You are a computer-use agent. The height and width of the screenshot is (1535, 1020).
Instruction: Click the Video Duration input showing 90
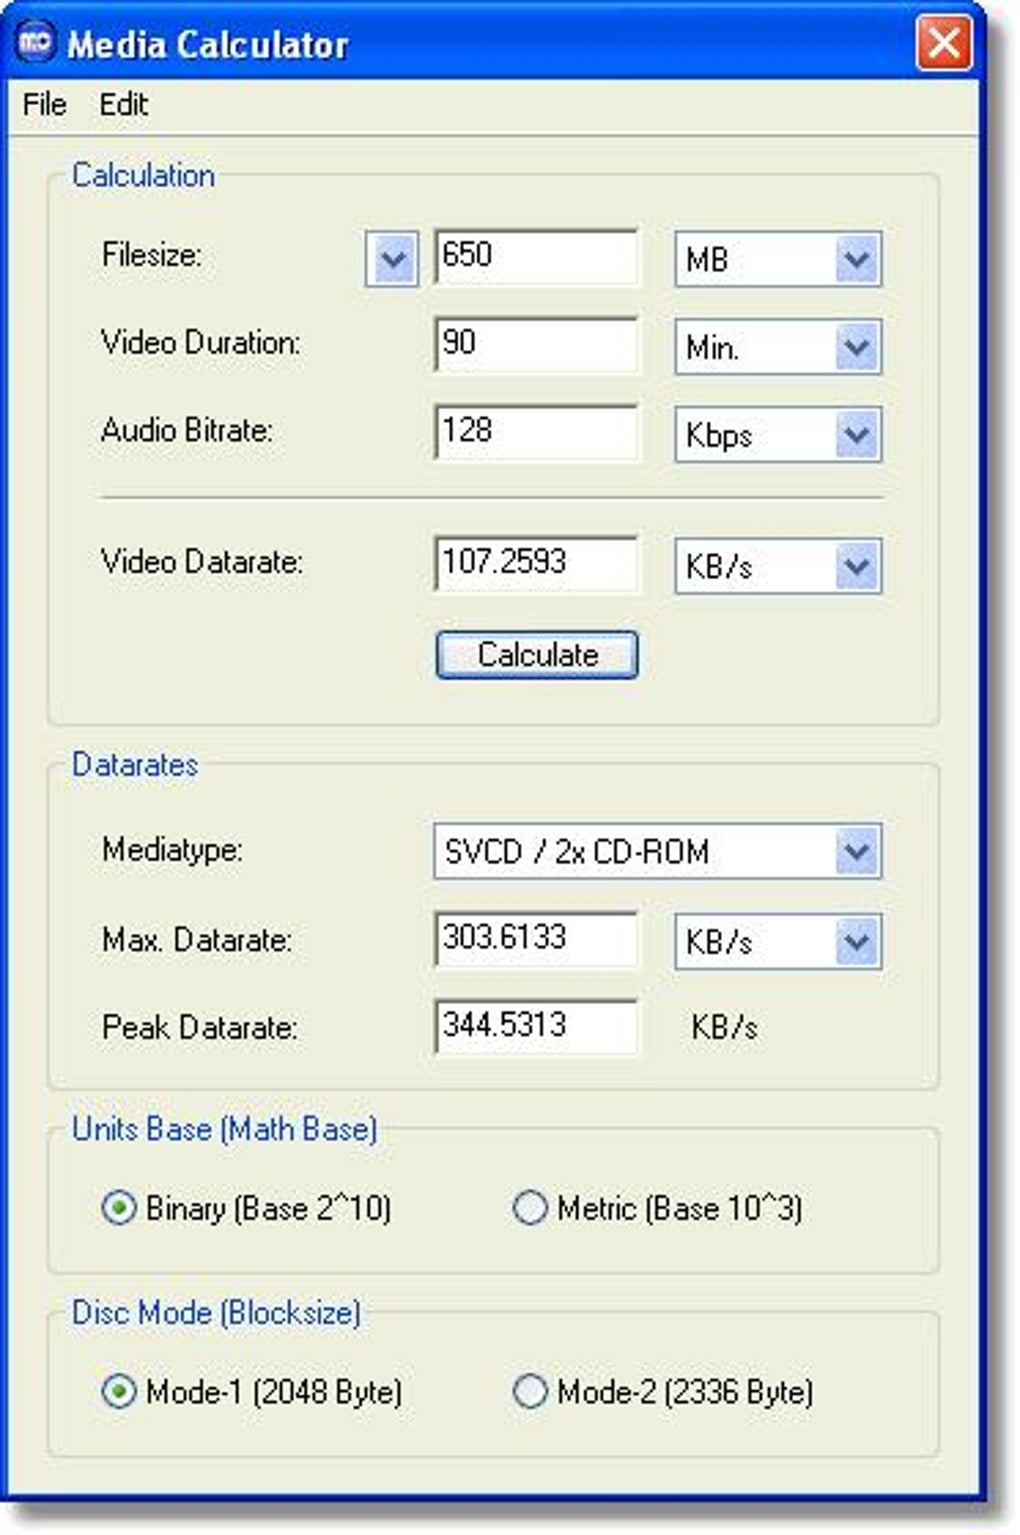[536, 344]
